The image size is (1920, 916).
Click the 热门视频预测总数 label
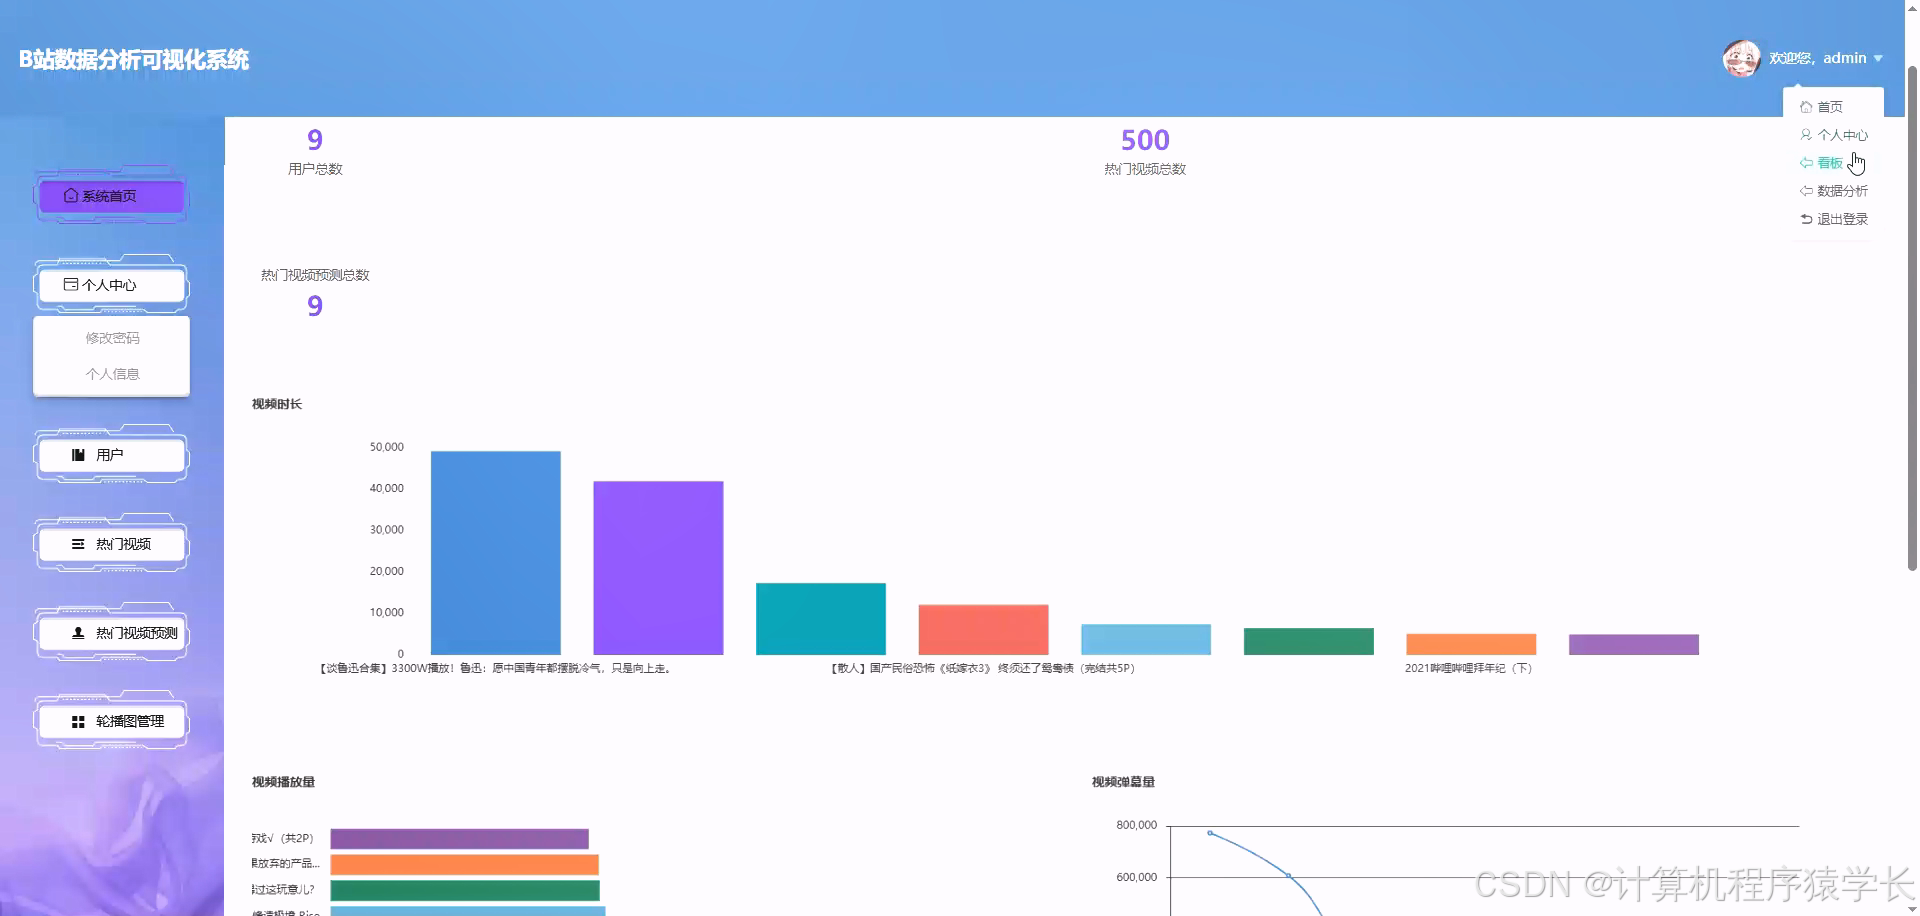[315, 275]
